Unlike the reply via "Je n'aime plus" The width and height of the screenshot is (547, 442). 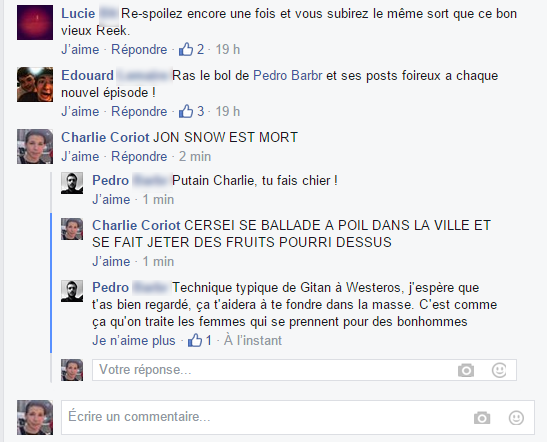(134, 340)
